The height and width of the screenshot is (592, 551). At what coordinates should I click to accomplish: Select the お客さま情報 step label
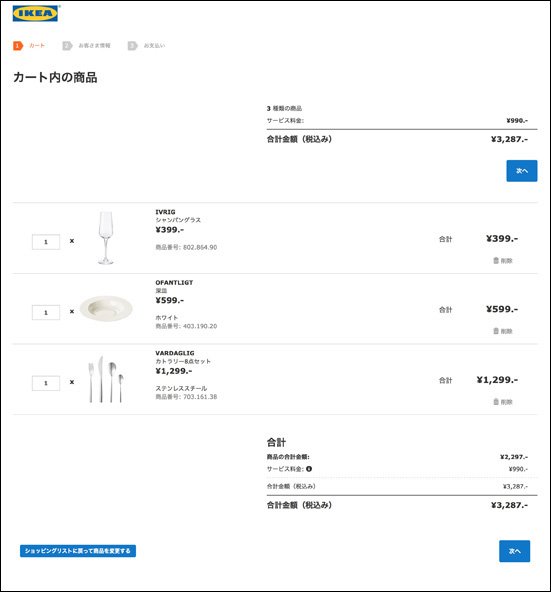tap(94, 46)
